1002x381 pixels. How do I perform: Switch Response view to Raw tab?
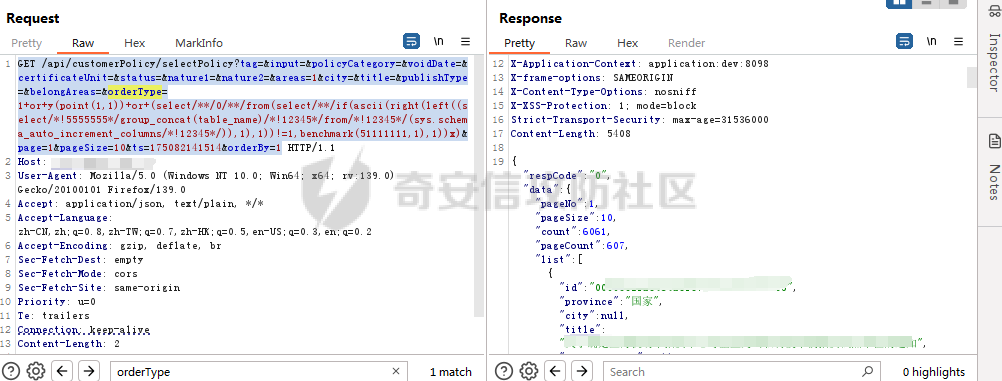[576, 43]
